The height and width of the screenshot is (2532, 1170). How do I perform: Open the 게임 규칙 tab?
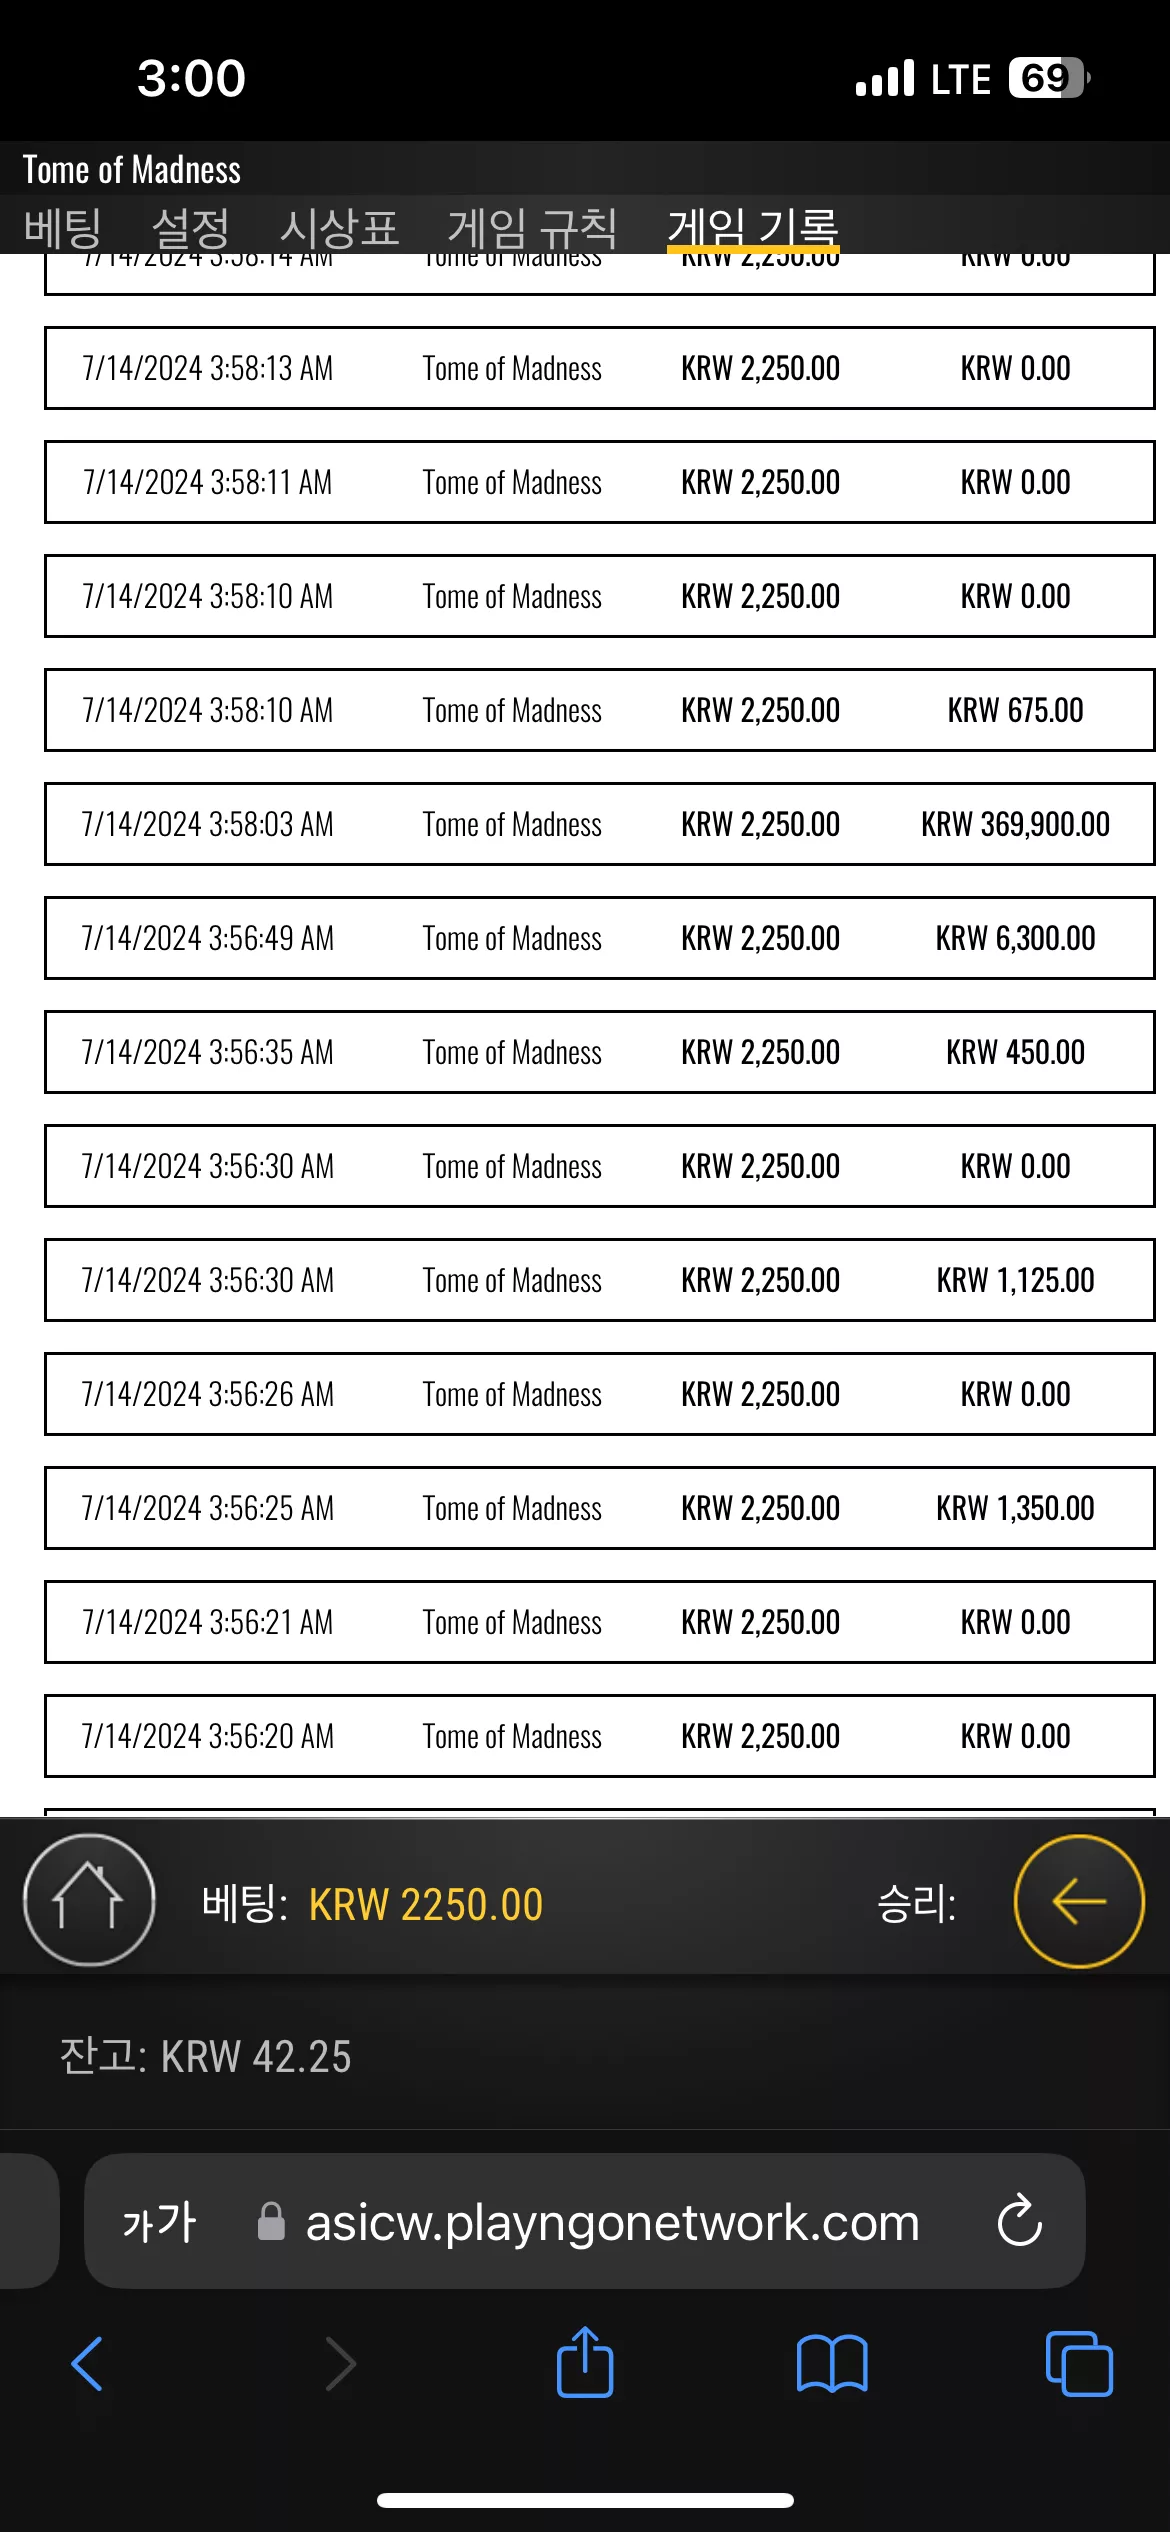click(532, 228)
